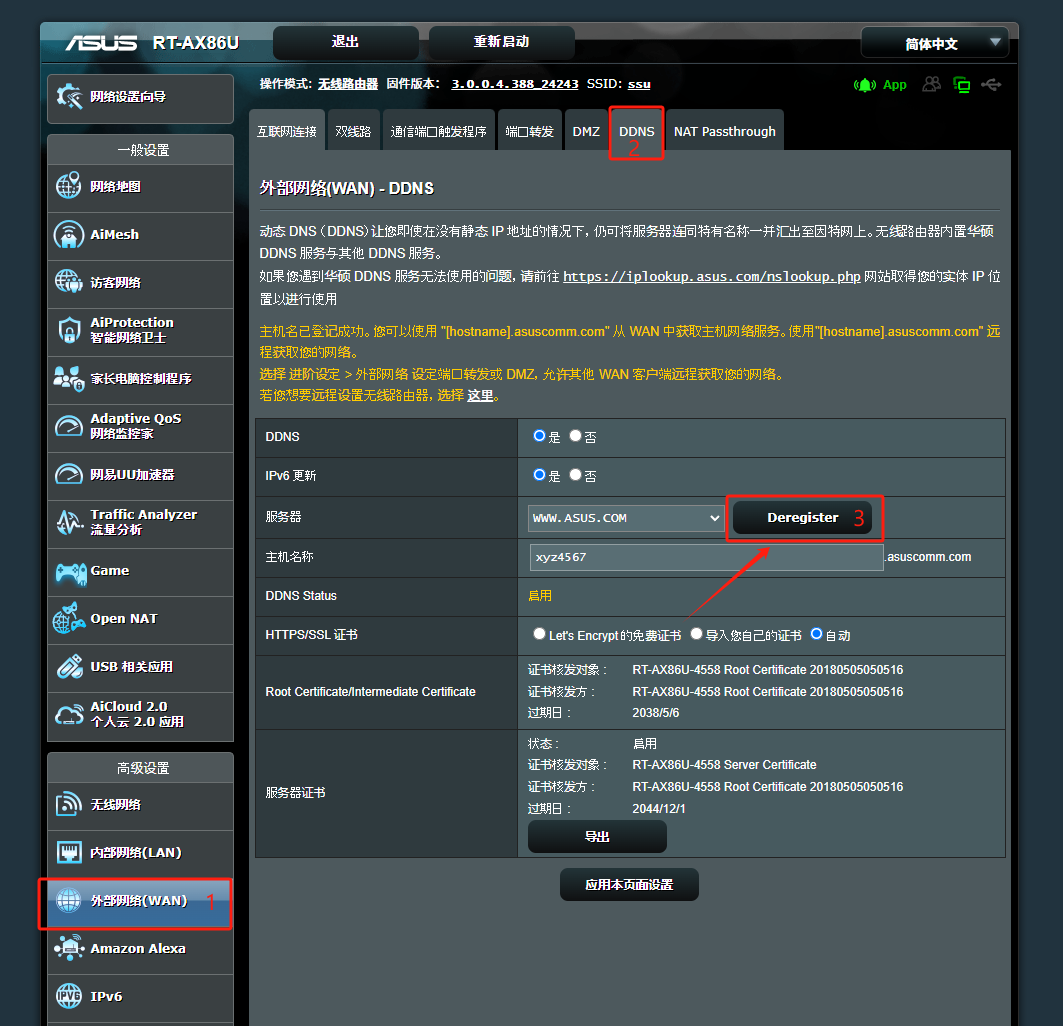Switch to the DMZ tab

[586, 131]
